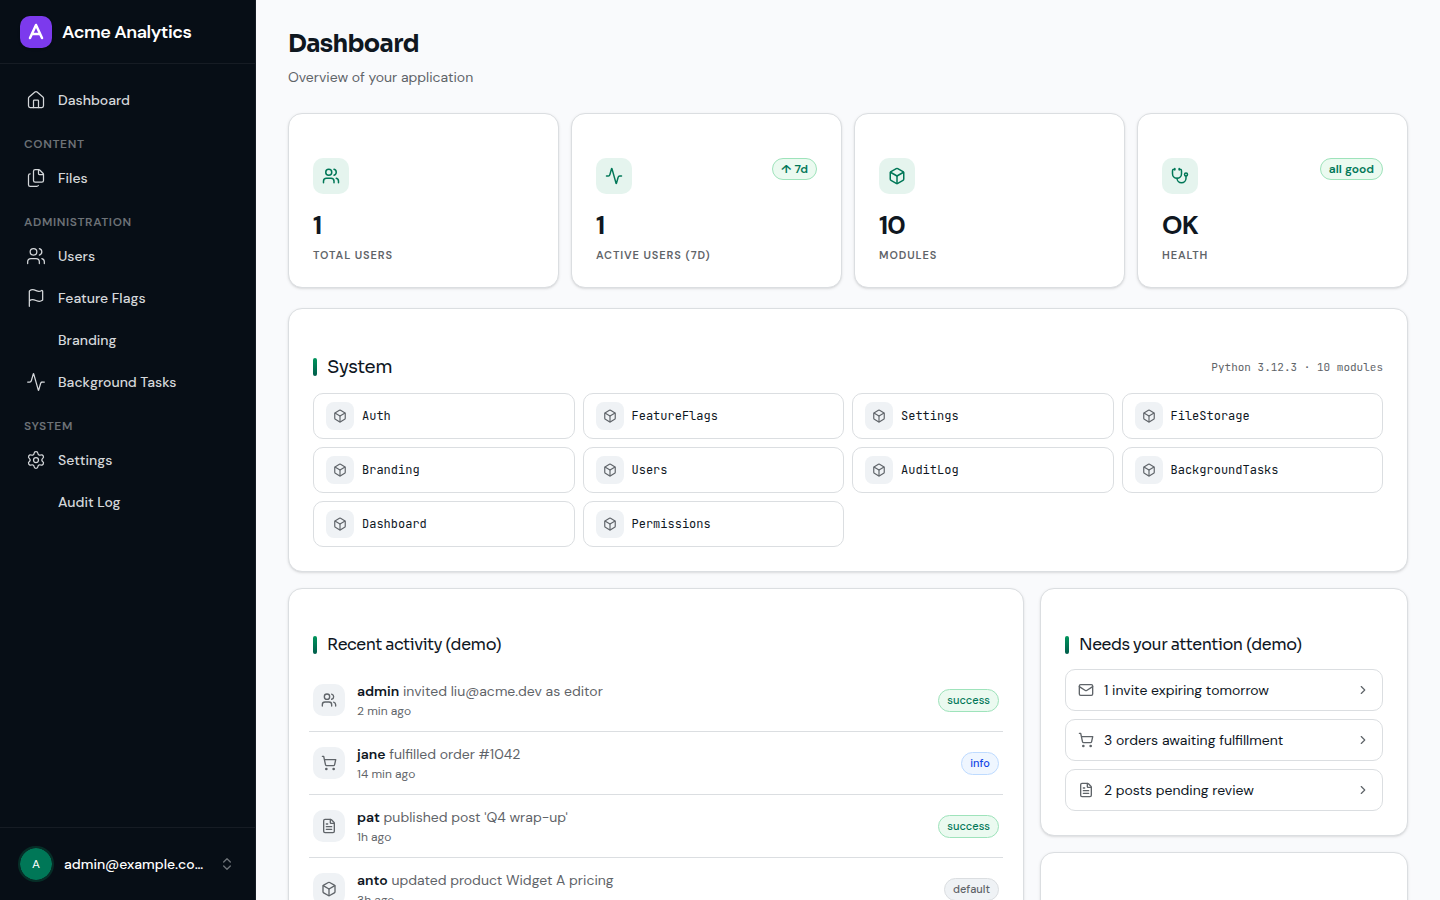Click the Total Users card icon

pyautogui.click(x=331, y=176)
